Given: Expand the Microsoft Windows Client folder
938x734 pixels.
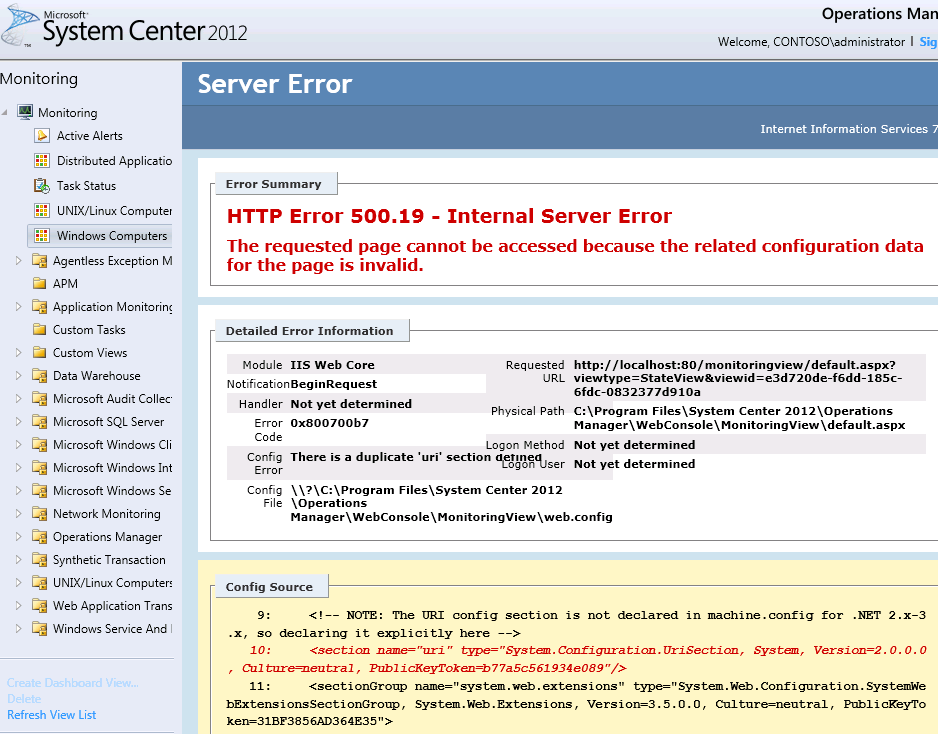Looking at the screenshot, I should (x=19, y=444).
